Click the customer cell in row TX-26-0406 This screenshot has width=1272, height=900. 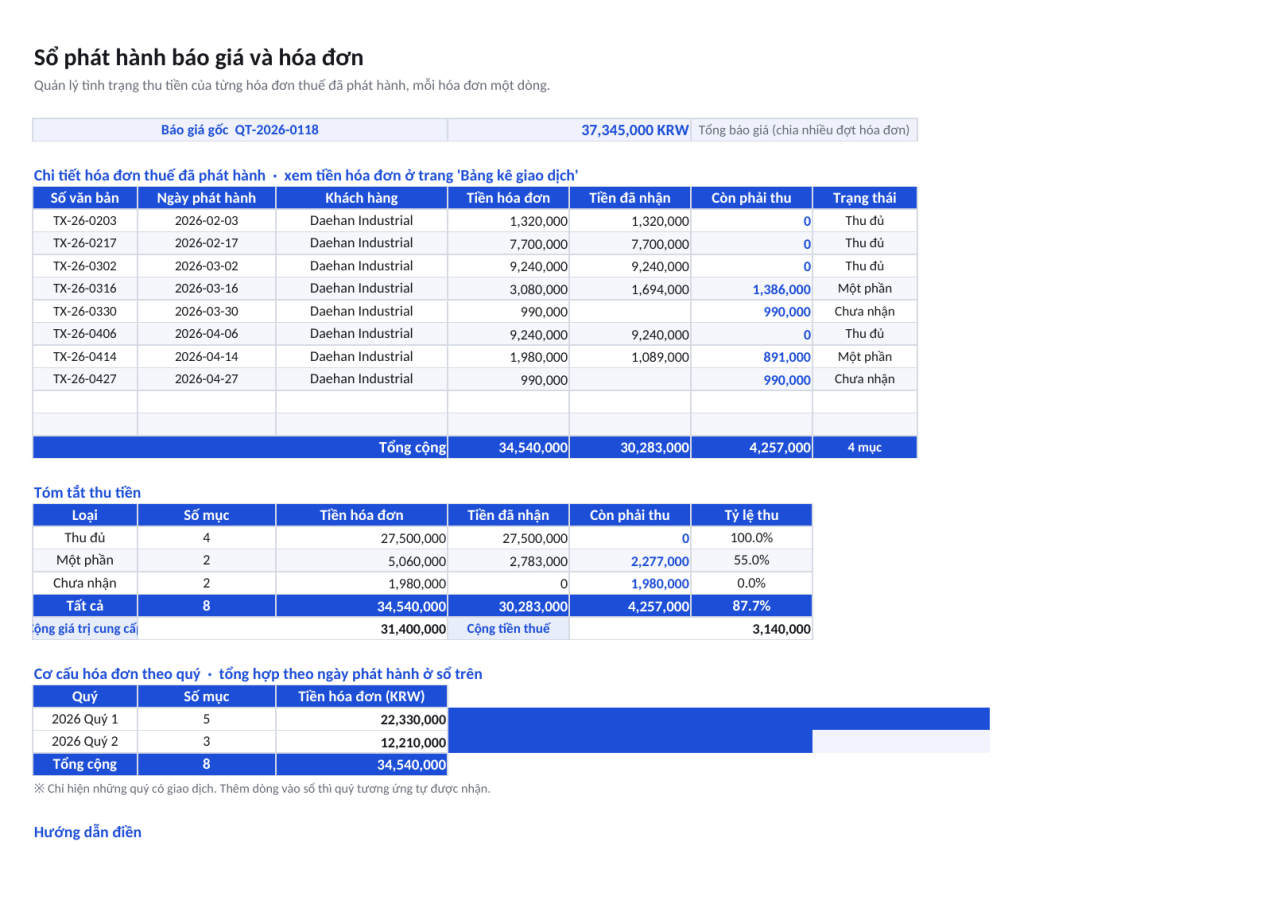361,334
